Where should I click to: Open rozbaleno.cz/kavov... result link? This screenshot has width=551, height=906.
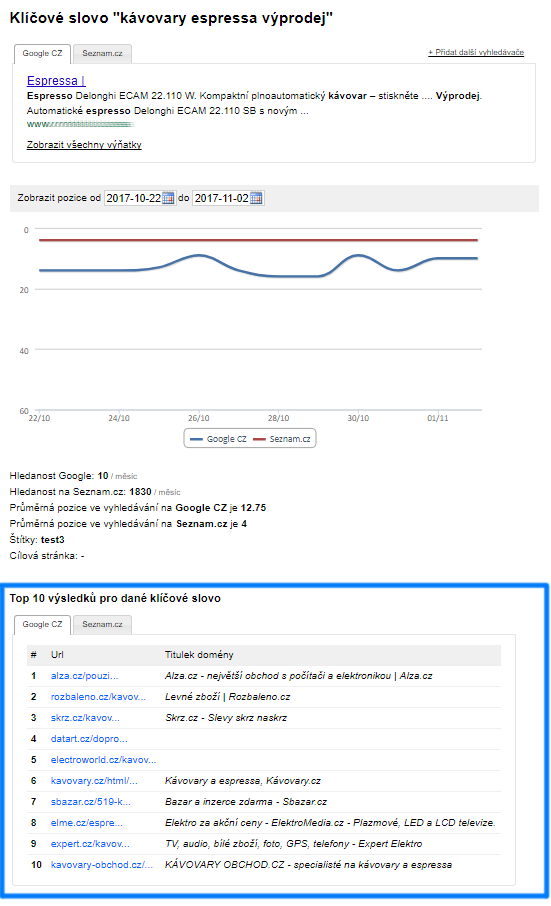(x=98, y=697)
